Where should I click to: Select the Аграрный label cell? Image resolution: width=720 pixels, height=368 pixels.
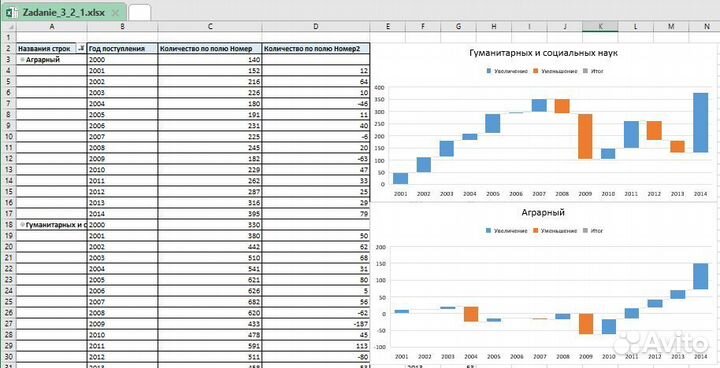click(x=51, y=60)
